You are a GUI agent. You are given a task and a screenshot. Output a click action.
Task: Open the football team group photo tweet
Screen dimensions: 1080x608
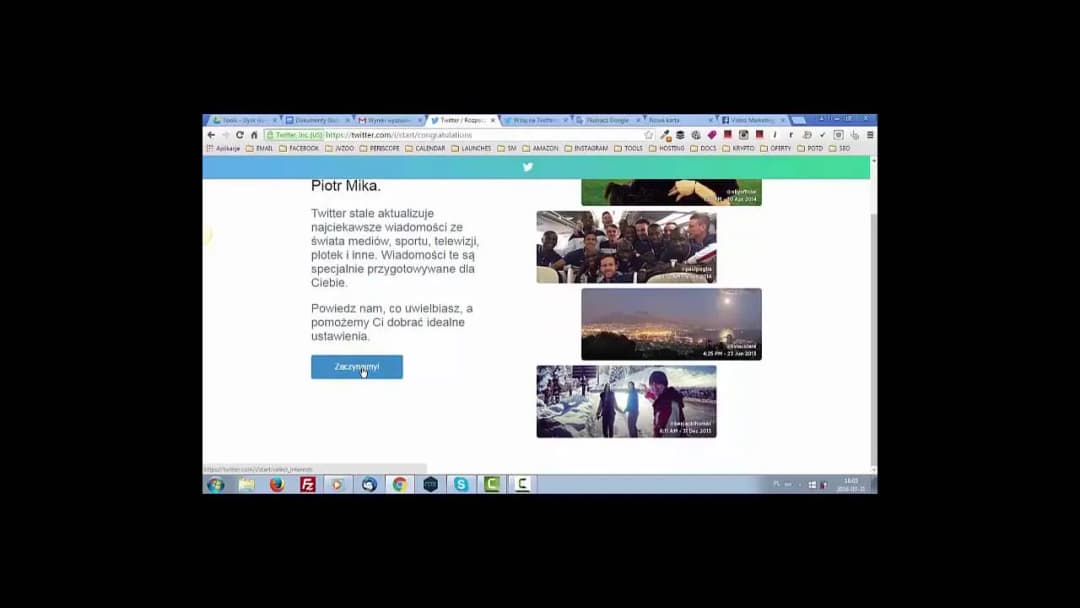point(626,247)
